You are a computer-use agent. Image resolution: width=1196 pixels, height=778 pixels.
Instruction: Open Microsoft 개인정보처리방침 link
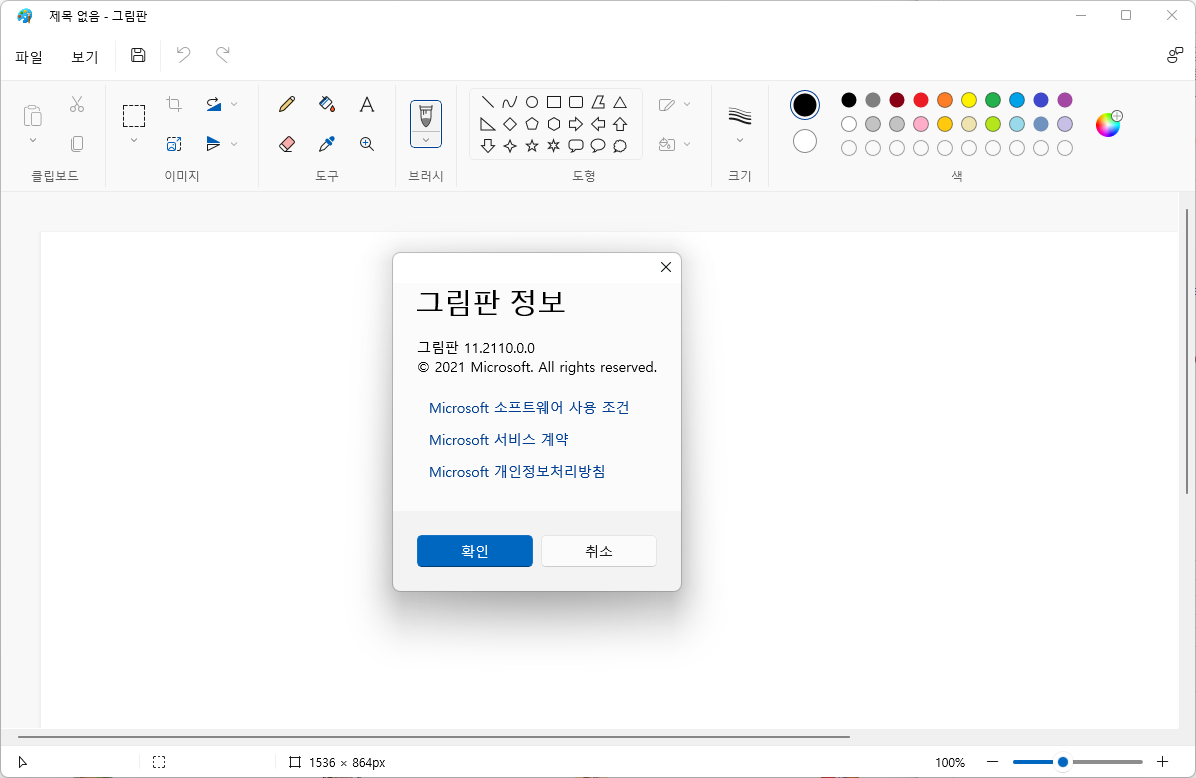(516, 471)
